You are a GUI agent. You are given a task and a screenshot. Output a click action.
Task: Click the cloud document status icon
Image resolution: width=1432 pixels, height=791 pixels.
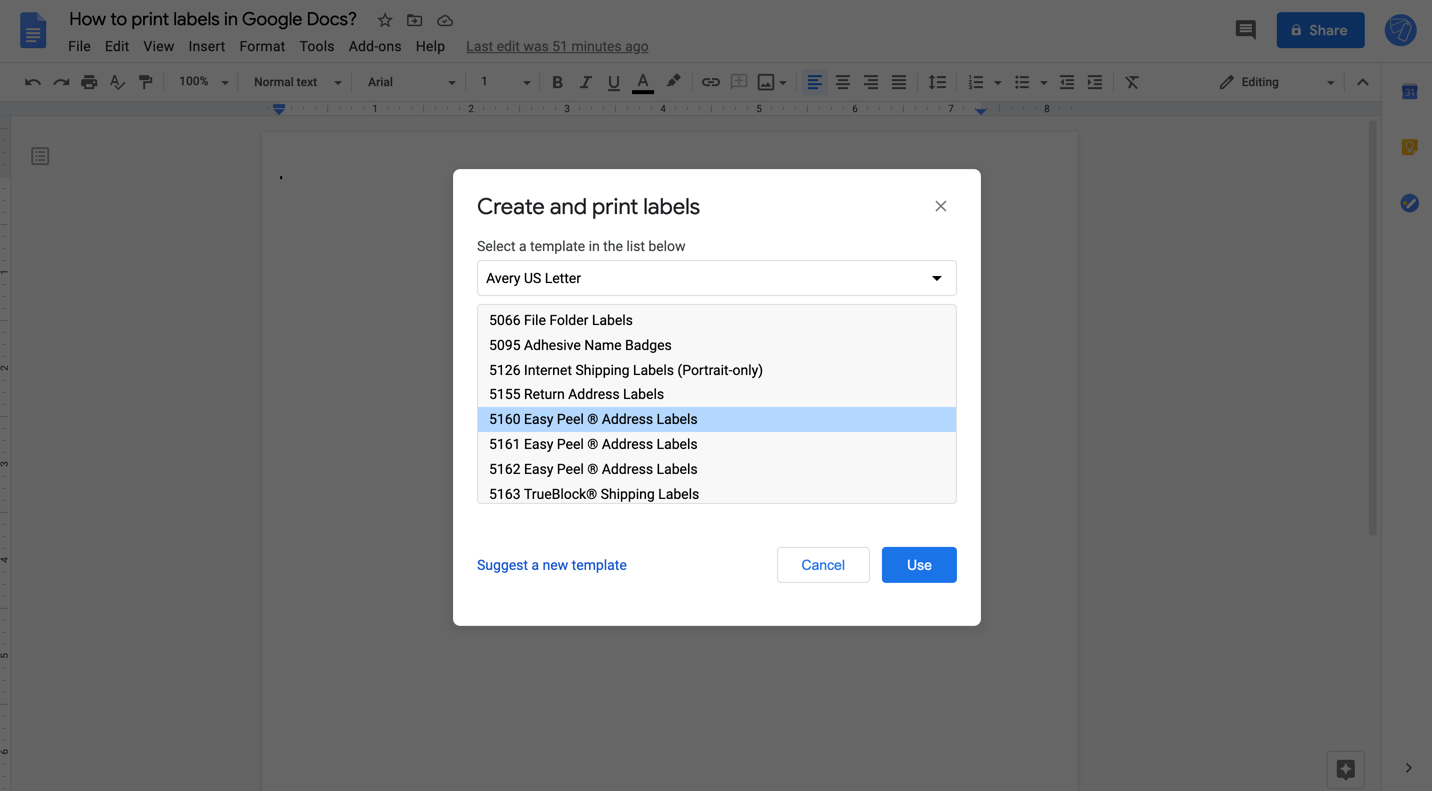pyautogui.click(x=445, y=20)
